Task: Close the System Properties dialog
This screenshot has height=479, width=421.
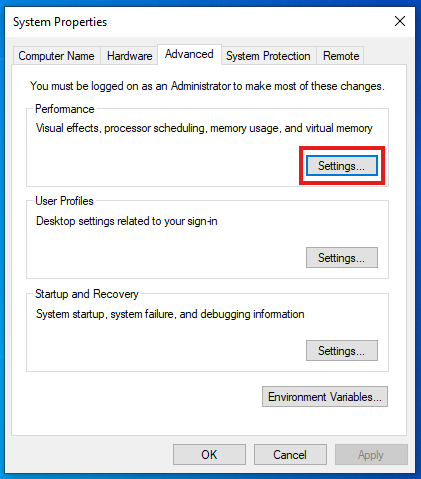Action: coord(400,21)
